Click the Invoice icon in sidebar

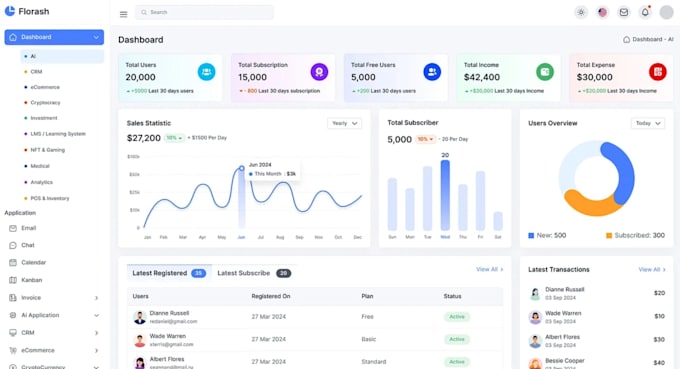13,298
